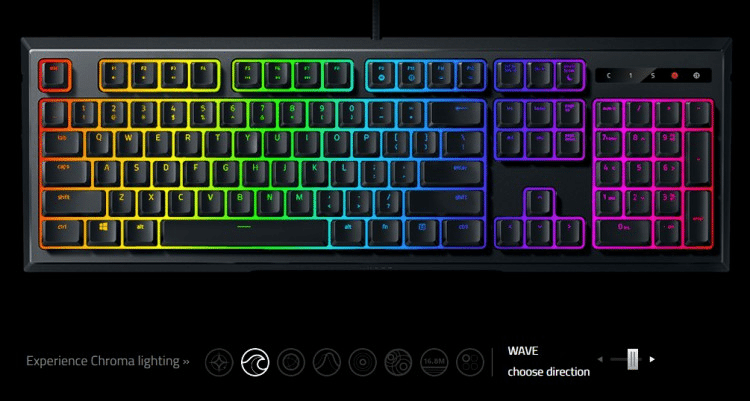The height and width of the screenshot is (401, 750).
Task: Click the red Esc key on the keyboard
Action: 55,75
